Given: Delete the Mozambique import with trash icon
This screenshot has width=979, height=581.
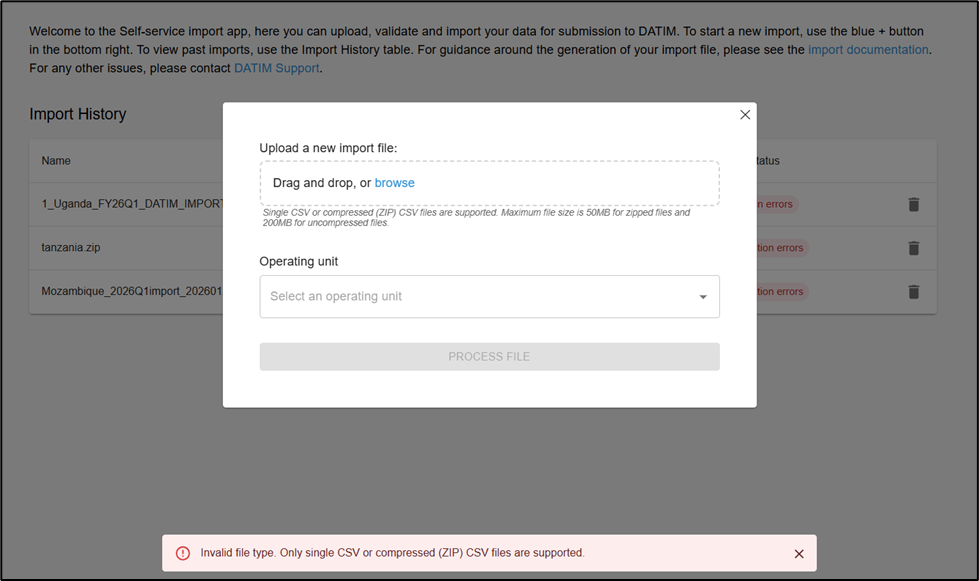Looking at the screenshot, I should pyautogui.click(x=913, y=292).
